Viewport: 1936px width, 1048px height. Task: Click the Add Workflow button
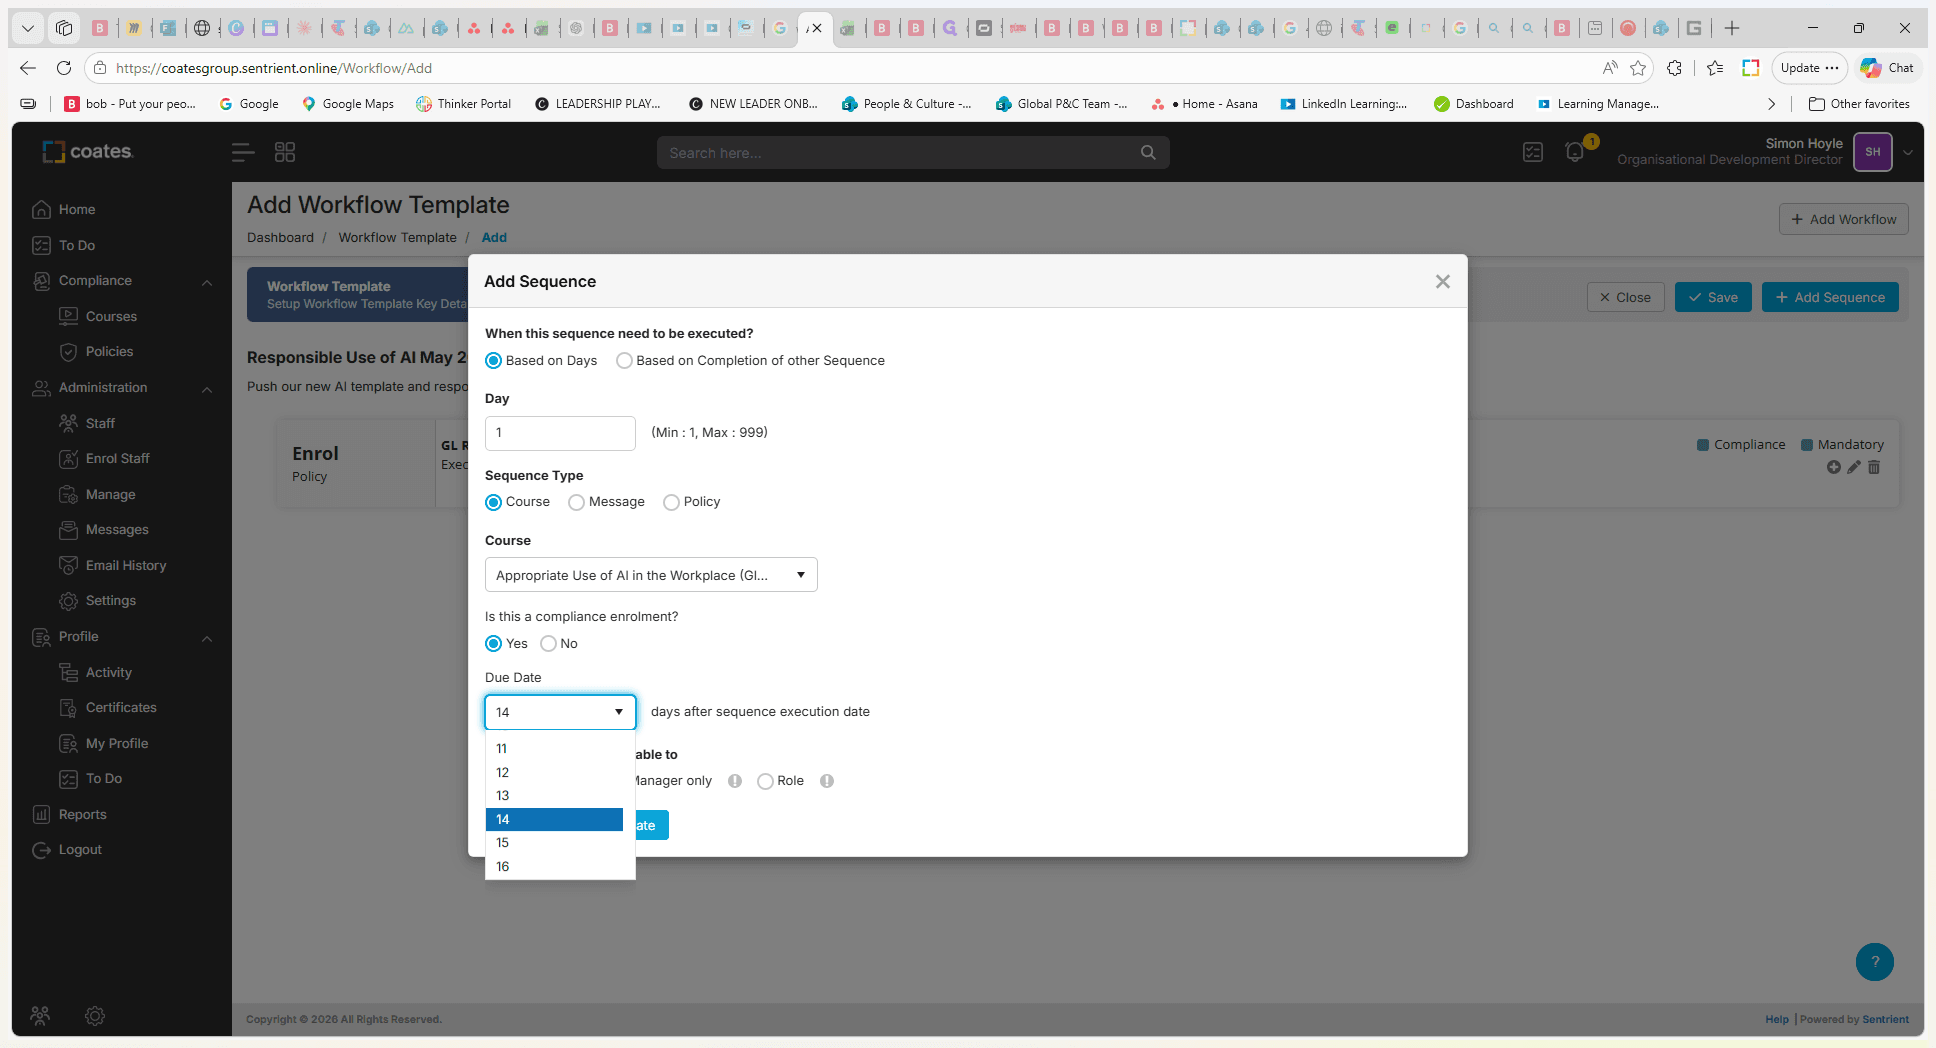1844,219
